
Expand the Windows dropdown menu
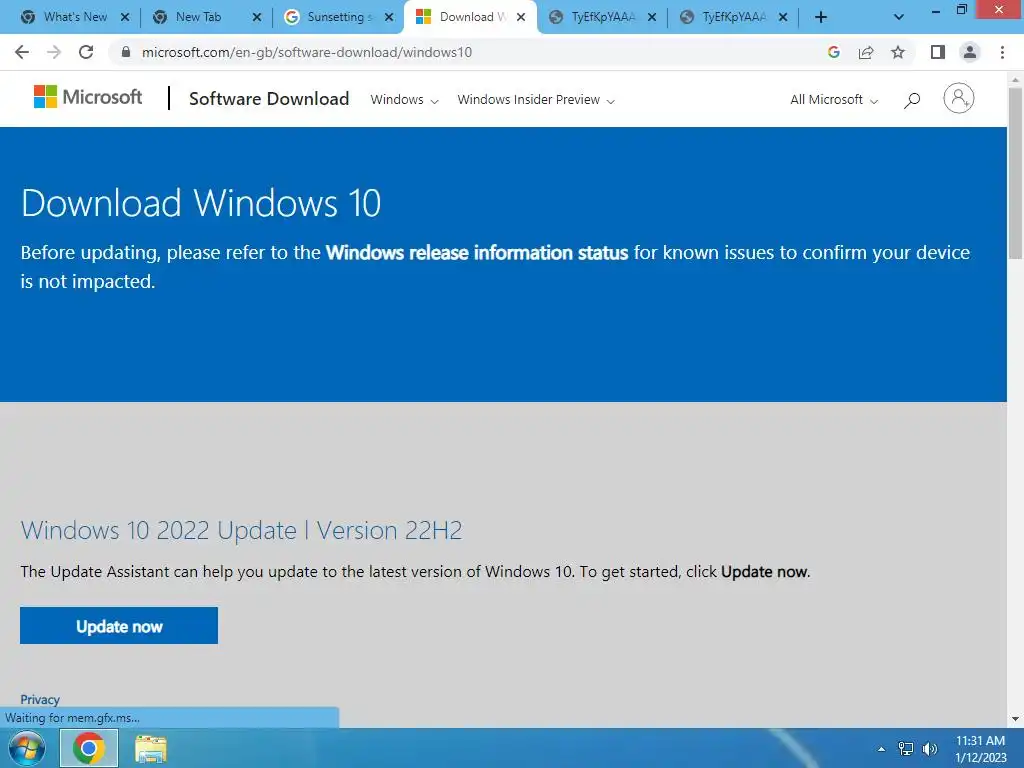click(x=404, y=100)
